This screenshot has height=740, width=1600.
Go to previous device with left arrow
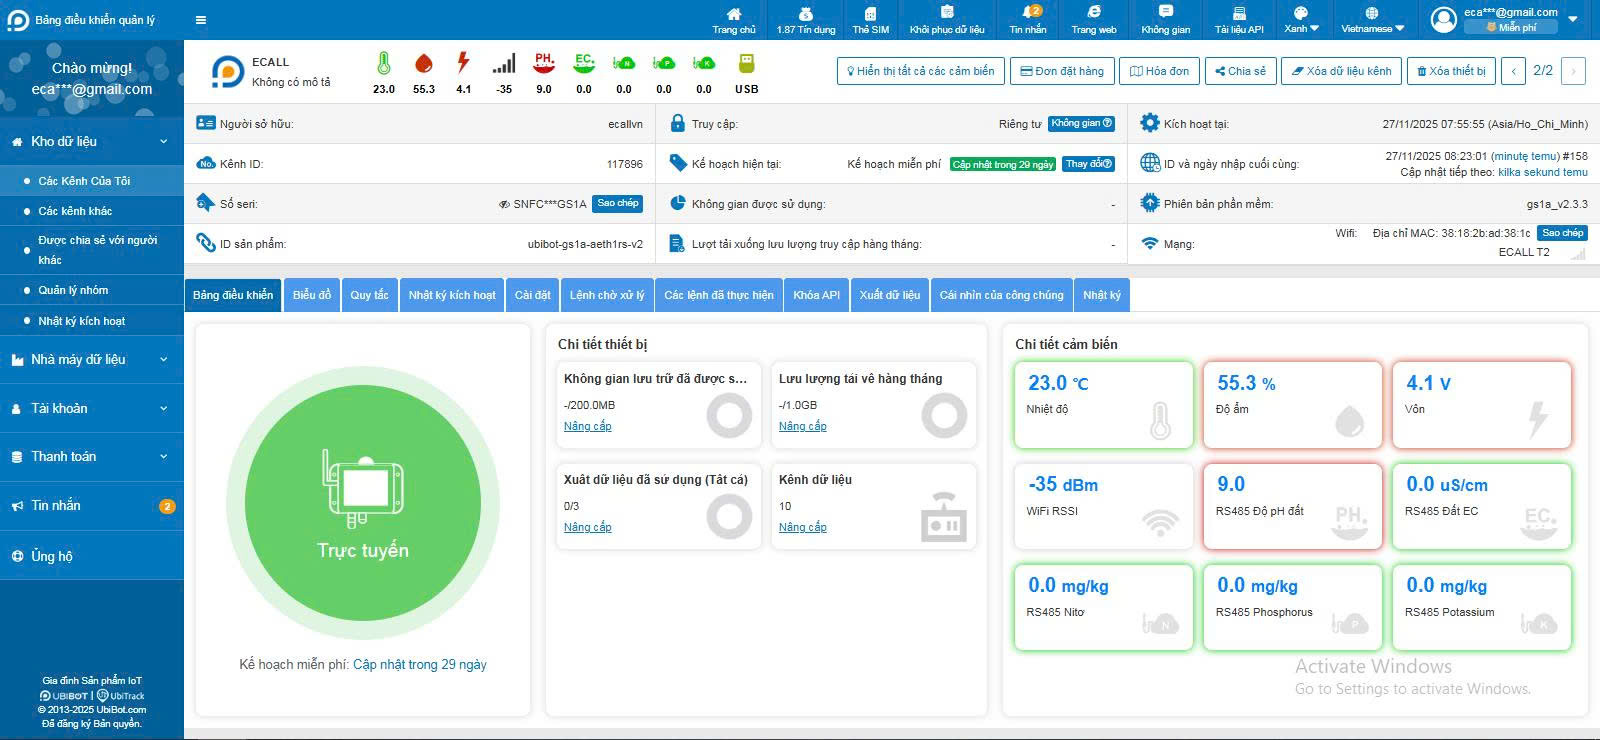[1514, 71]
